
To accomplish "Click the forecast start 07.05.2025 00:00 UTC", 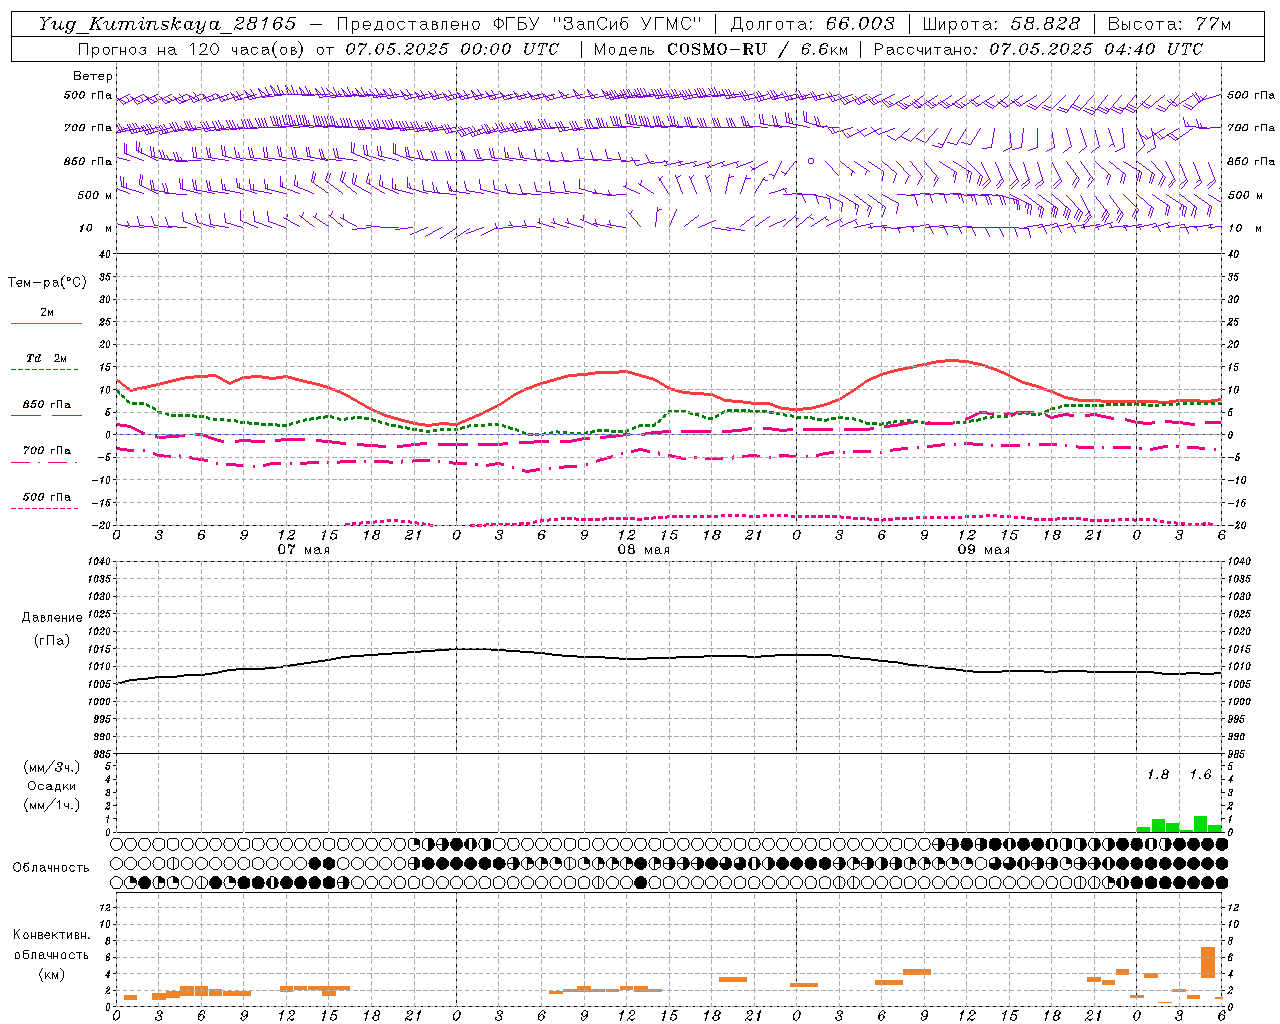I will coord(452,49).
